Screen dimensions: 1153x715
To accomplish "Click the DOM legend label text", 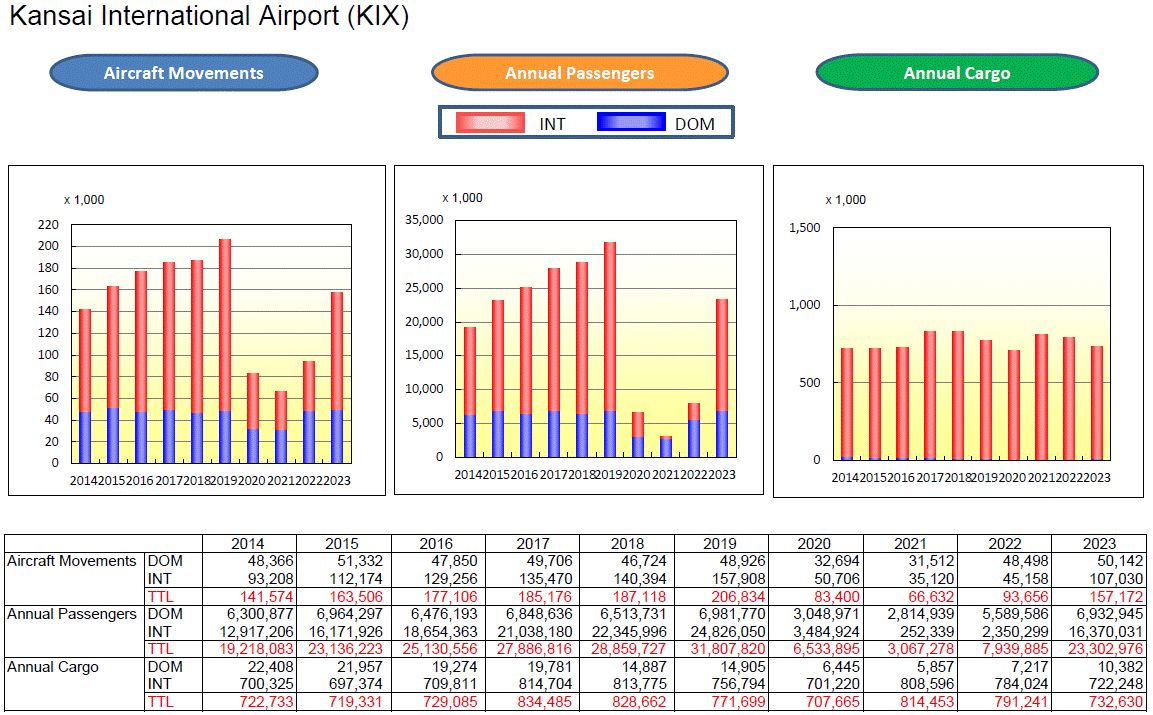I will 695,124.
